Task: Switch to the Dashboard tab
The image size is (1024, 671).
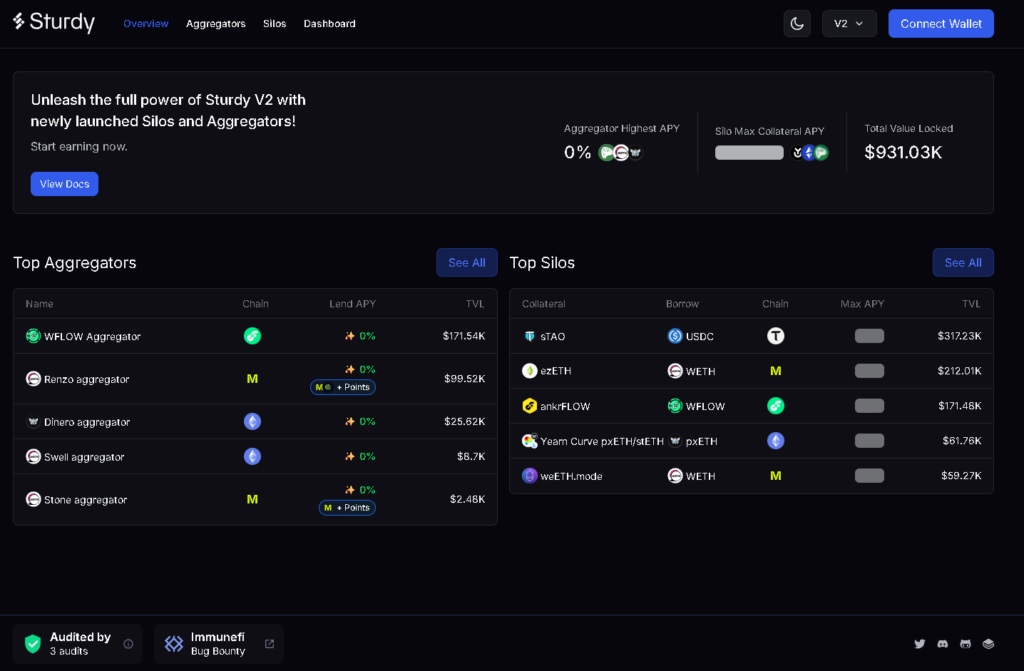Action: 329,23
